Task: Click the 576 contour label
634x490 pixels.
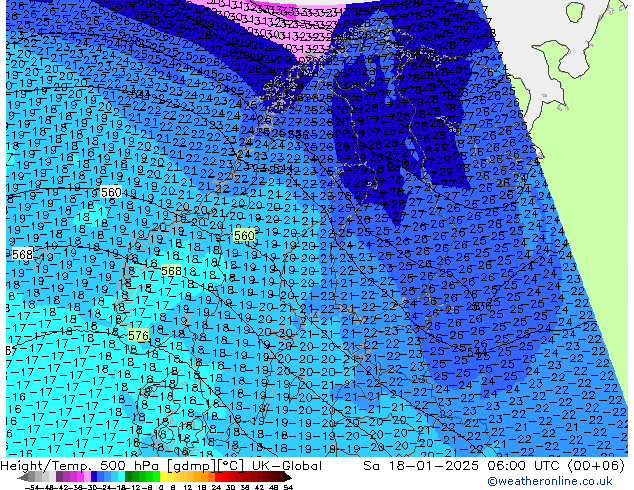Action: (138, 336)
